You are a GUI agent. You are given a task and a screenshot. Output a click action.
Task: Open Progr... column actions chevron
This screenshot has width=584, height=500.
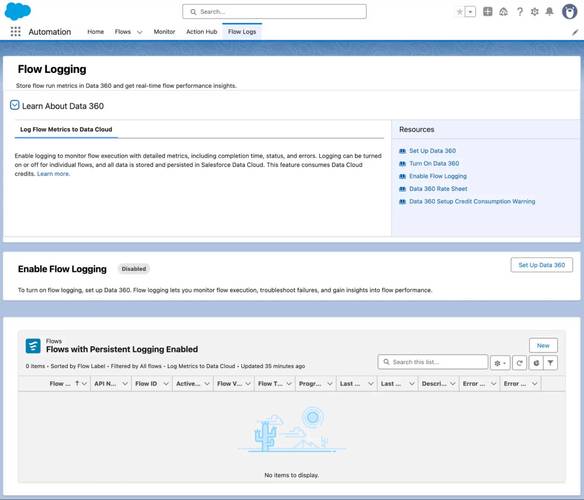(330, 383)
